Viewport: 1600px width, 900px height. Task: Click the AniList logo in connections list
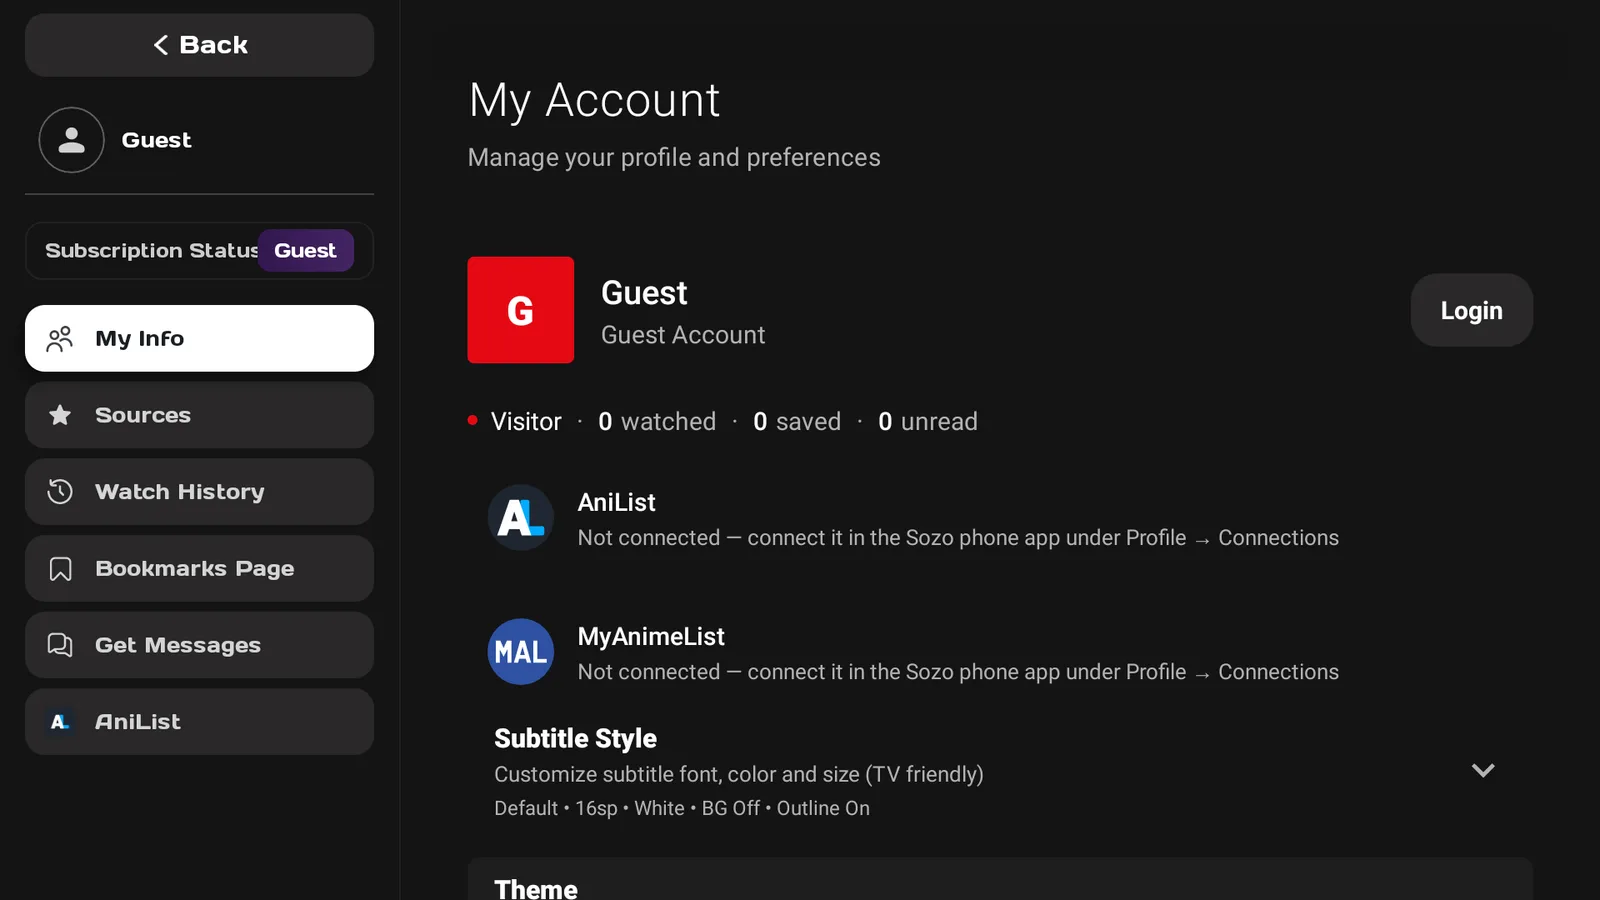(520, 518)
